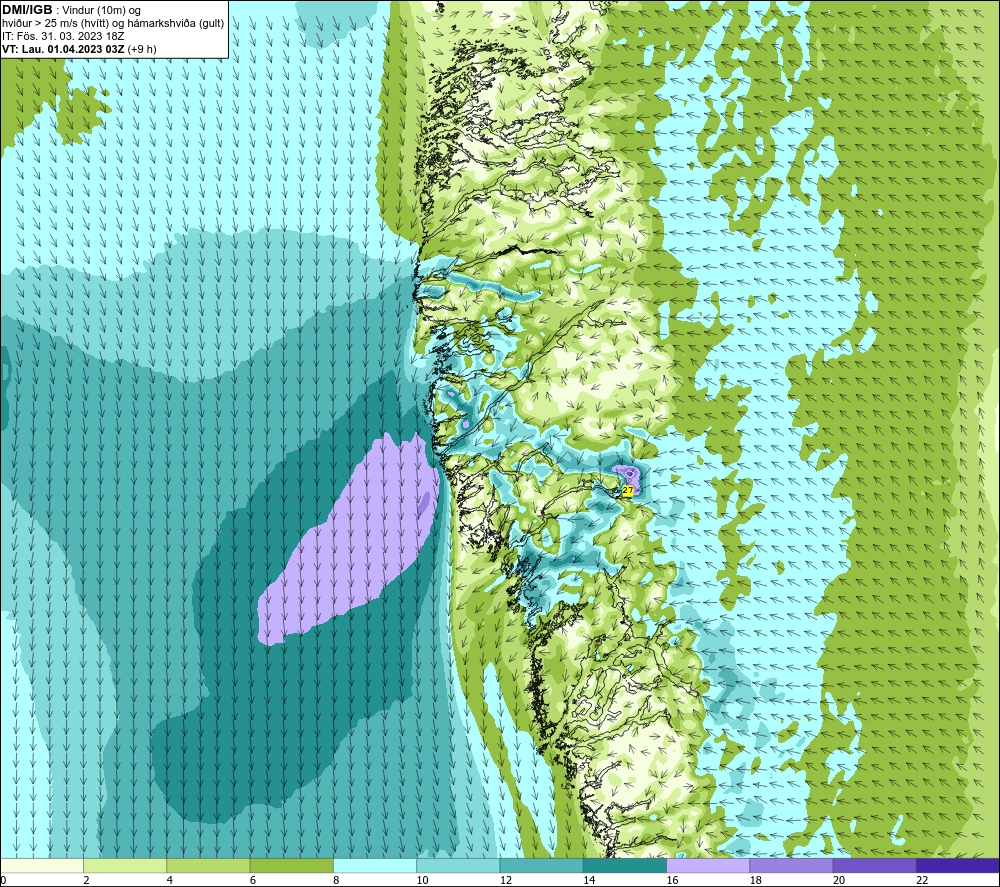Click the 16-18 m/s light purple swatch
Image resolution: width=1000 pixels, height=887 pixels.
pos(708,865)
